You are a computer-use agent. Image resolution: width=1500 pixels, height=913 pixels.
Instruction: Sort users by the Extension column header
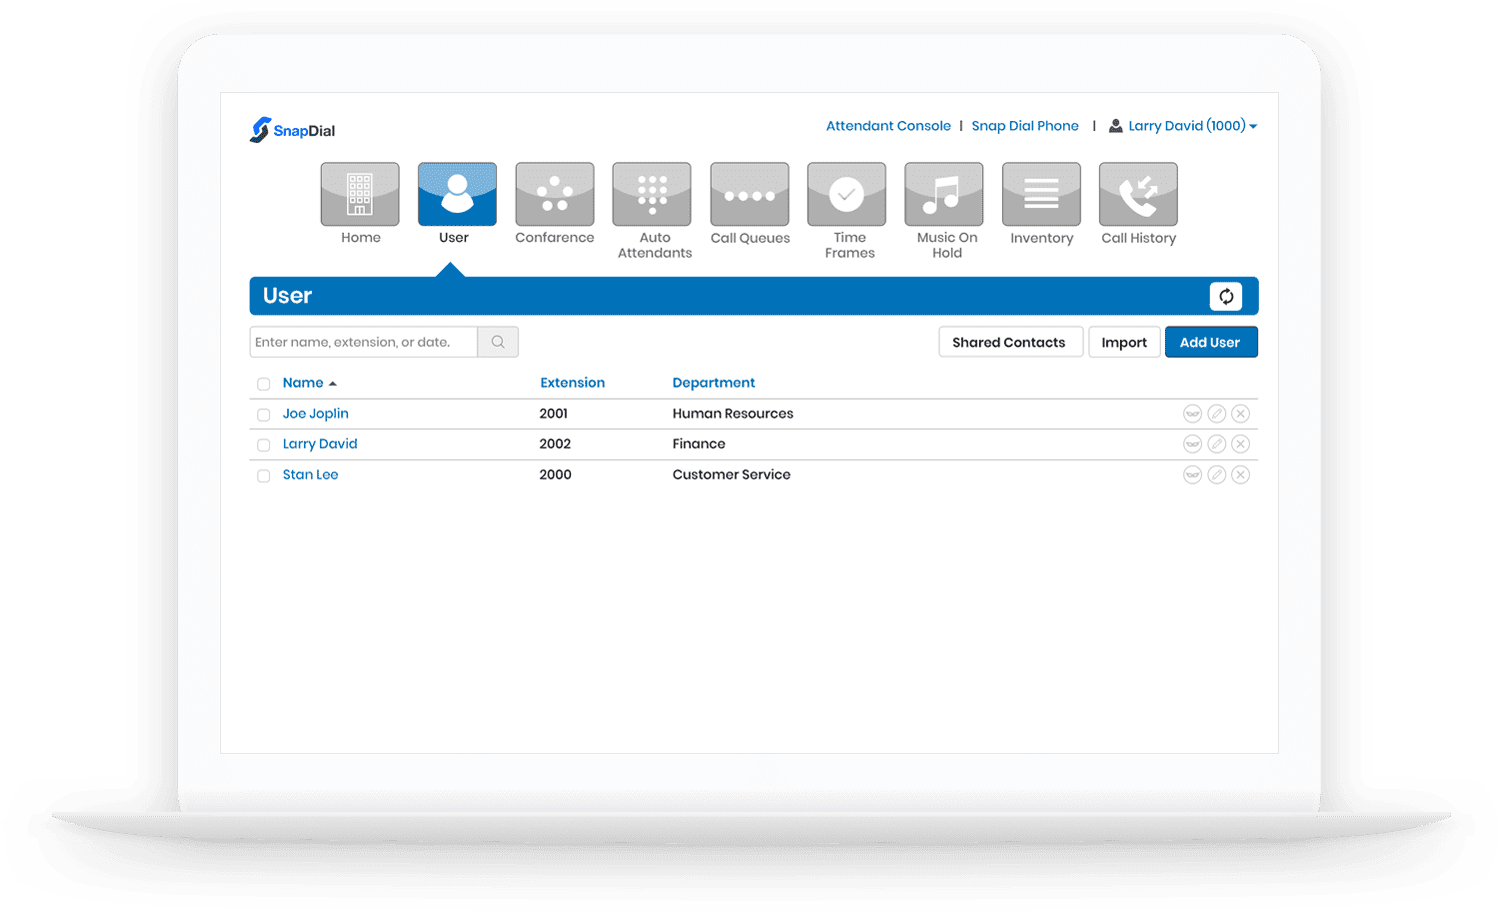pos(572,383)
